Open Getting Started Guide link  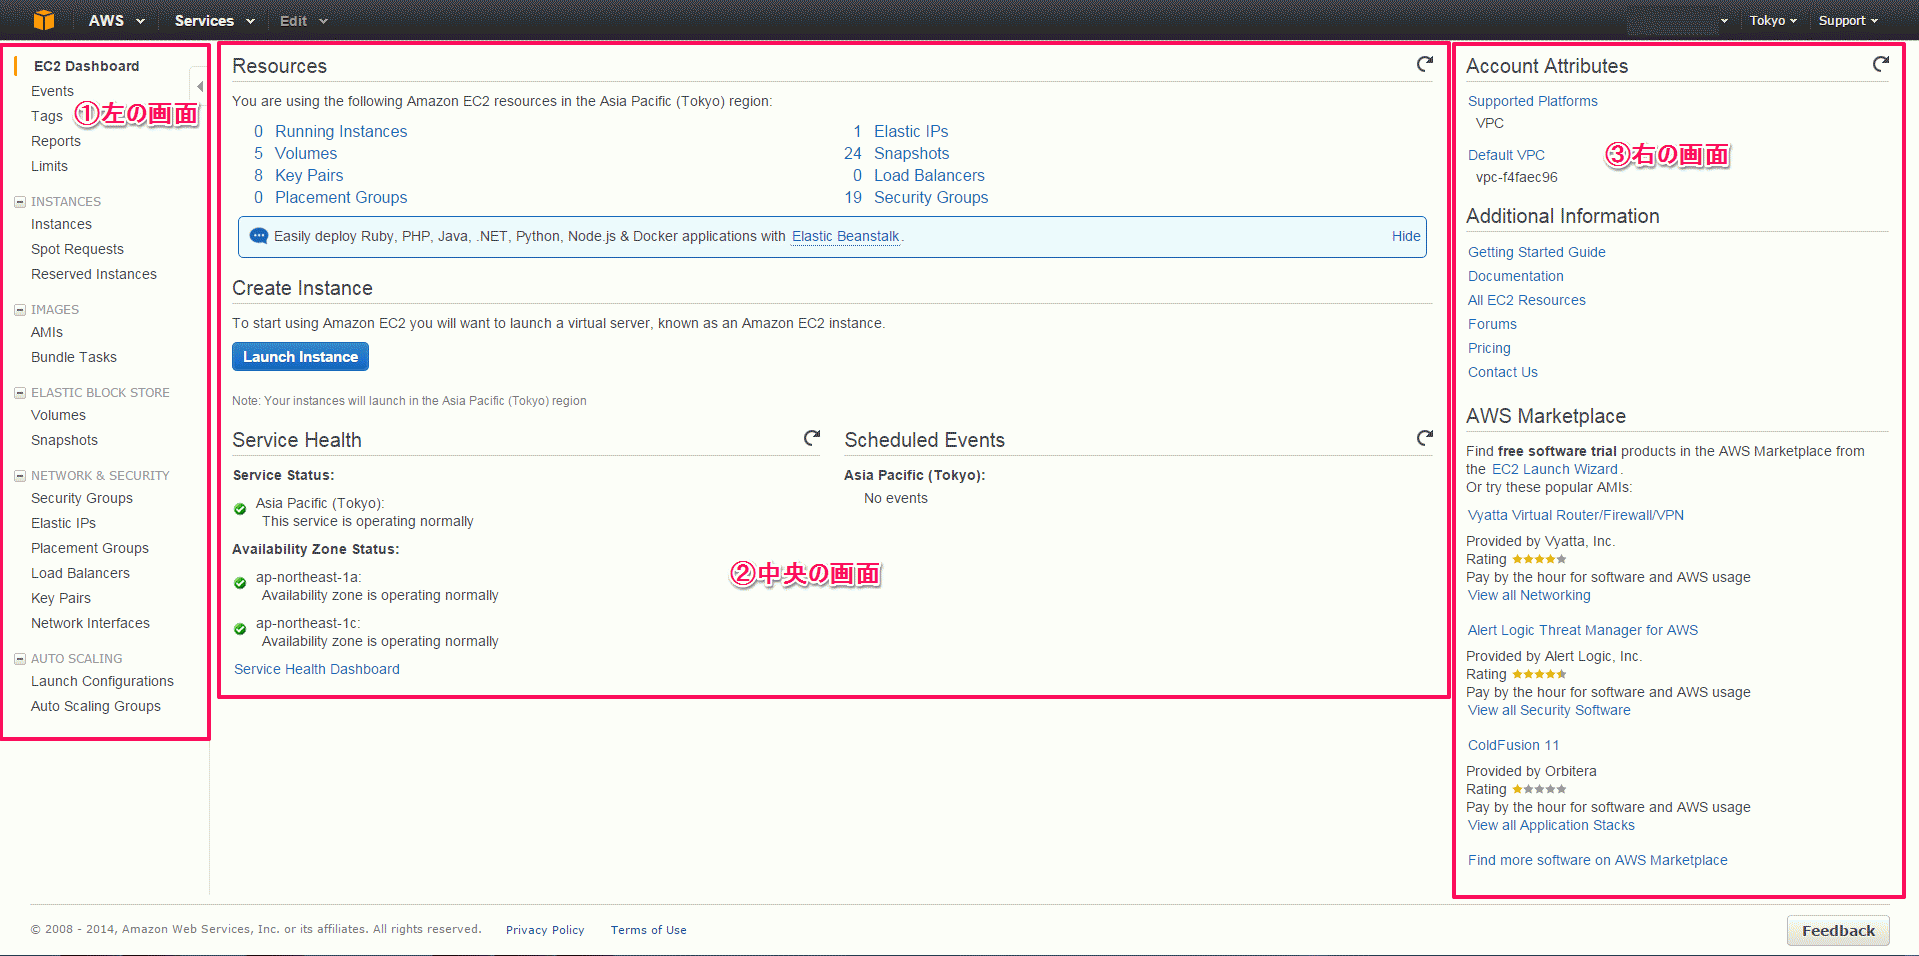[x=1537, y=252]
